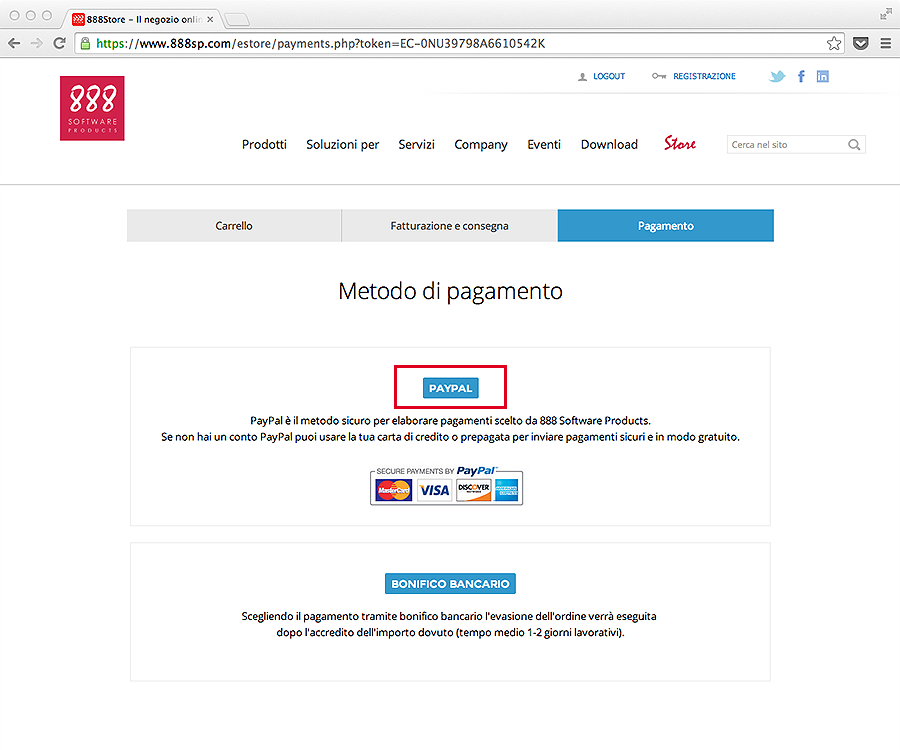The image size is (900, 750).
Task: Choose the BONIFICO BANCARIO button
Action: pos(451,584)
